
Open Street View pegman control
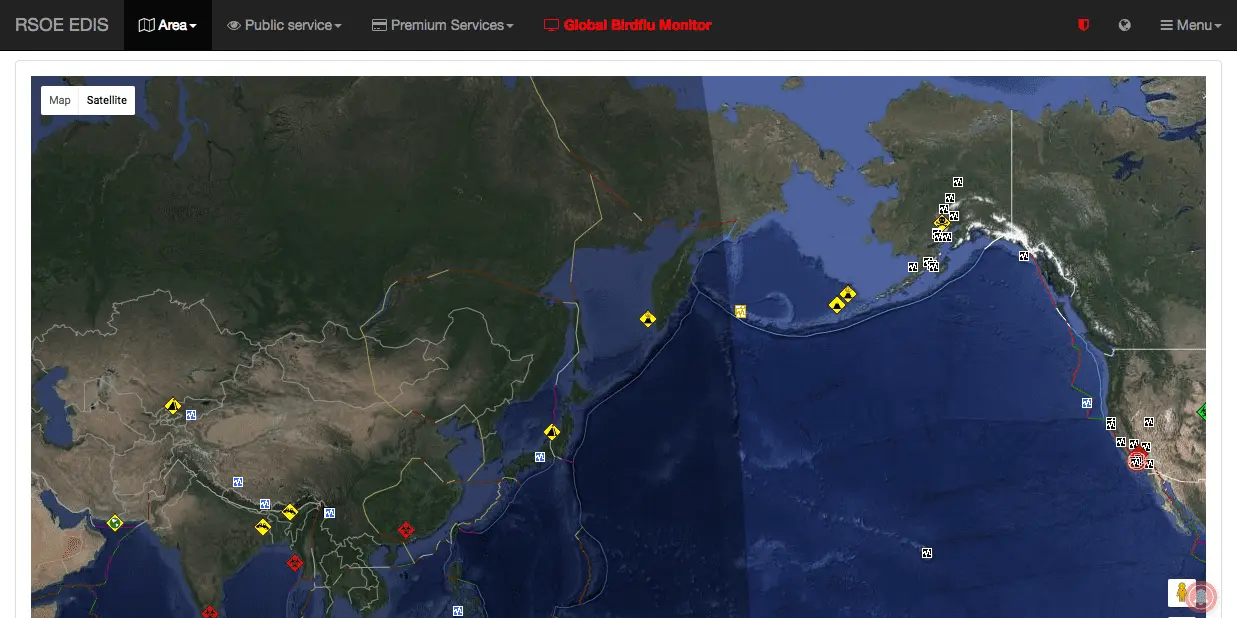[1181, 592]
